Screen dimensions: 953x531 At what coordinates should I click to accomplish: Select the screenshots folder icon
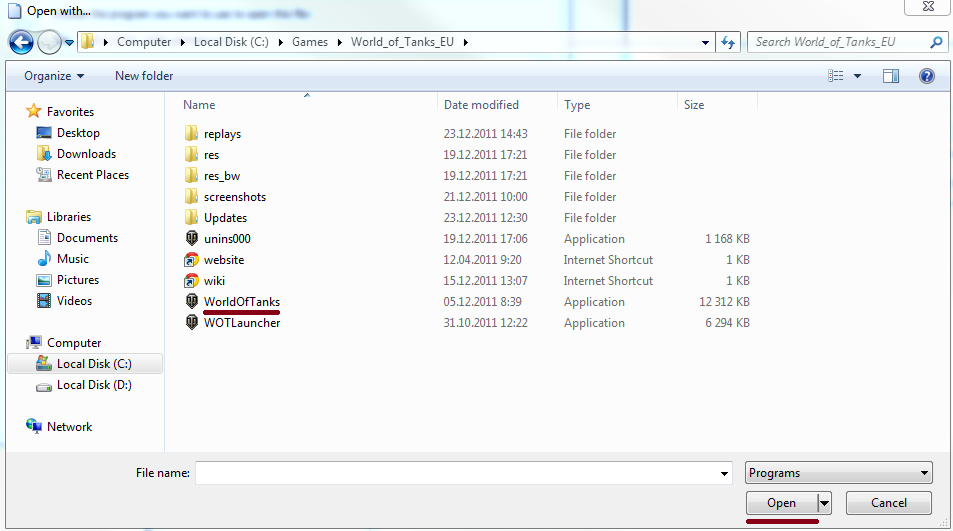pos(191,196)
